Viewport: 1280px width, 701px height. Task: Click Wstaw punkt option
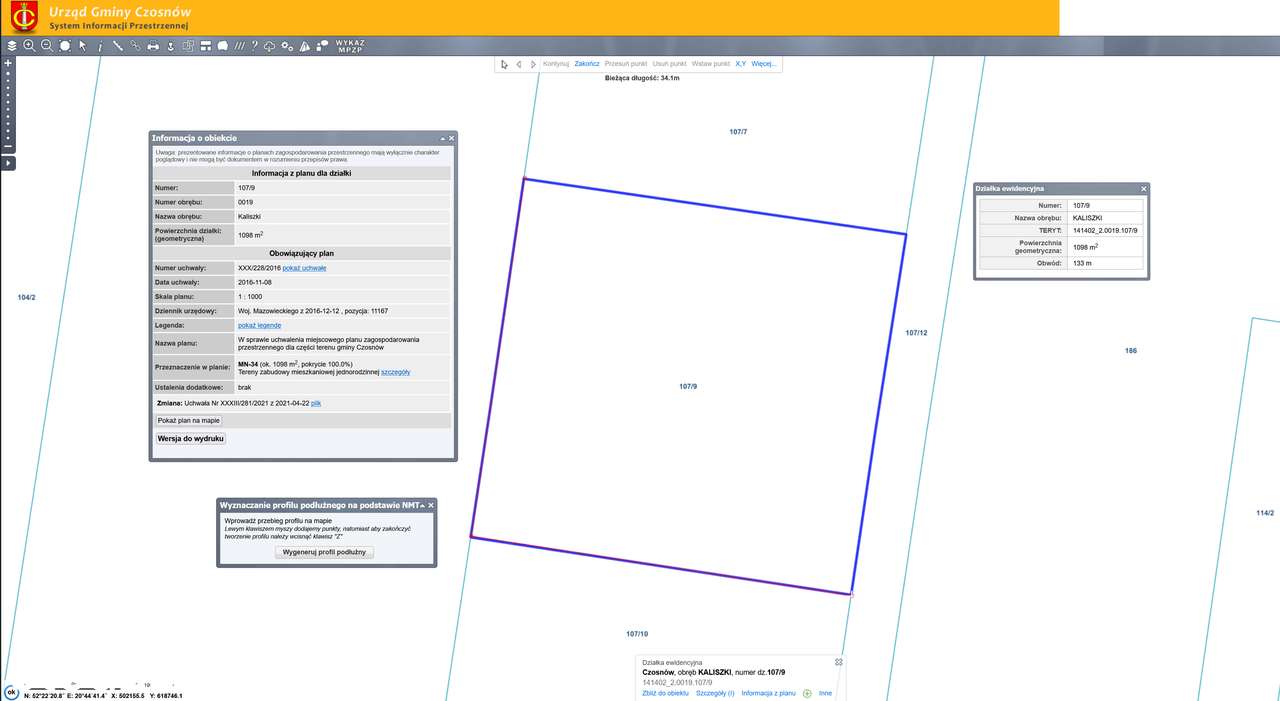tap(711, 64)
